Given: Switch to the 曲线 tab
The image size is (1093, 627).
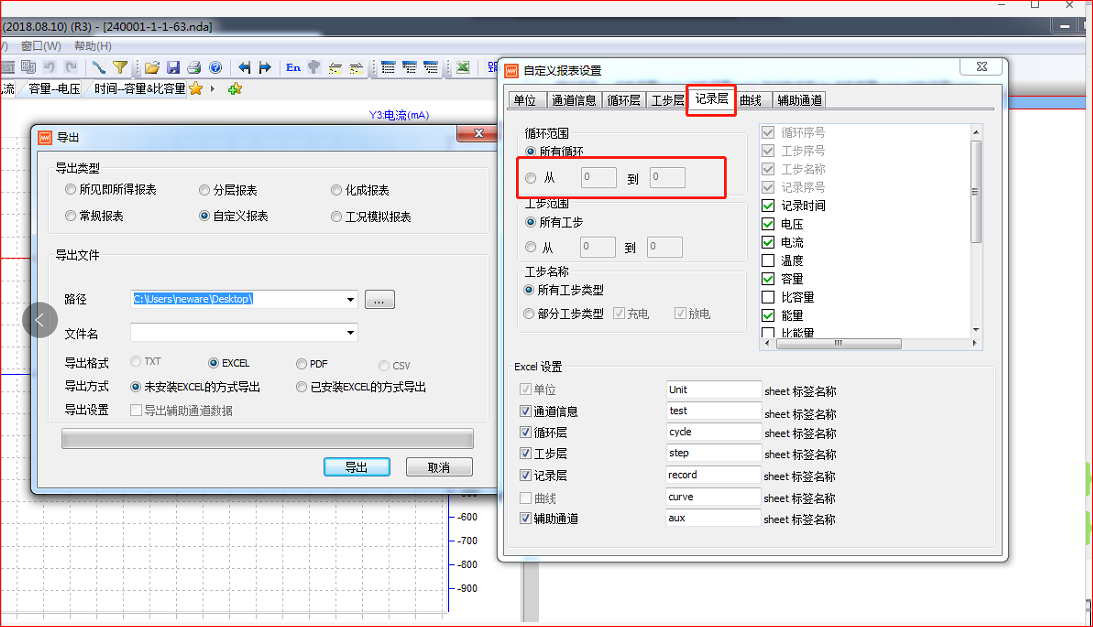Looking at the screenshot, I should [x=751, y=100].
